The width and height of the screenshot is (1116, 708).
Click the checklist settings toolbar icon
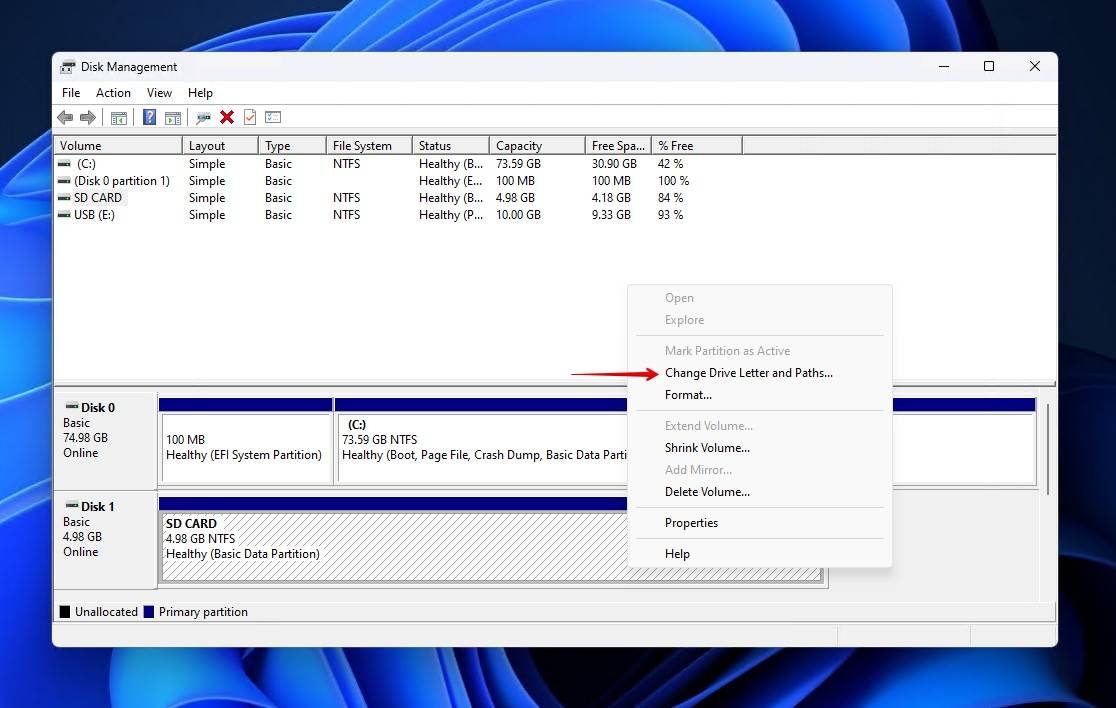(273, 118)
